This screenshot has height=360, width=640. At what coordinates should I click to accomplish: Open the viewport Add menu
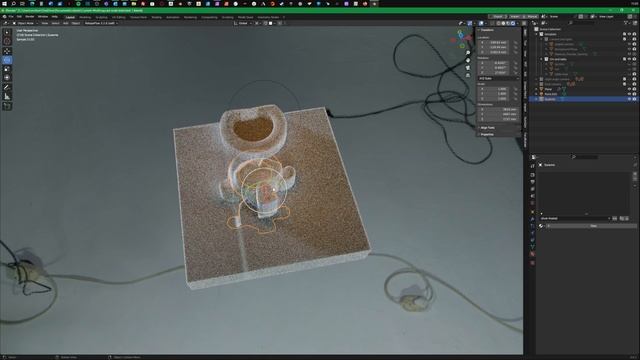[x=65, y=23]
